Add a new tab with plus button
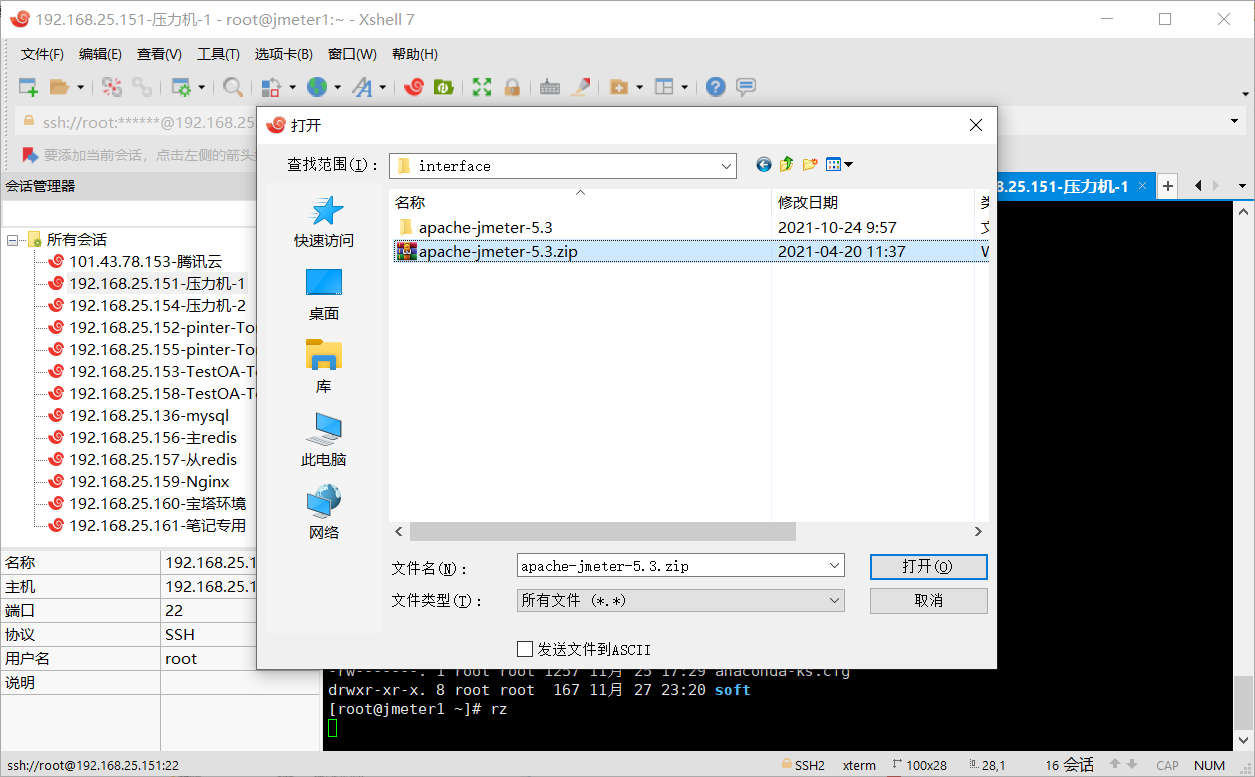Screen dimensions: 1255x777 click(1167, 186)
